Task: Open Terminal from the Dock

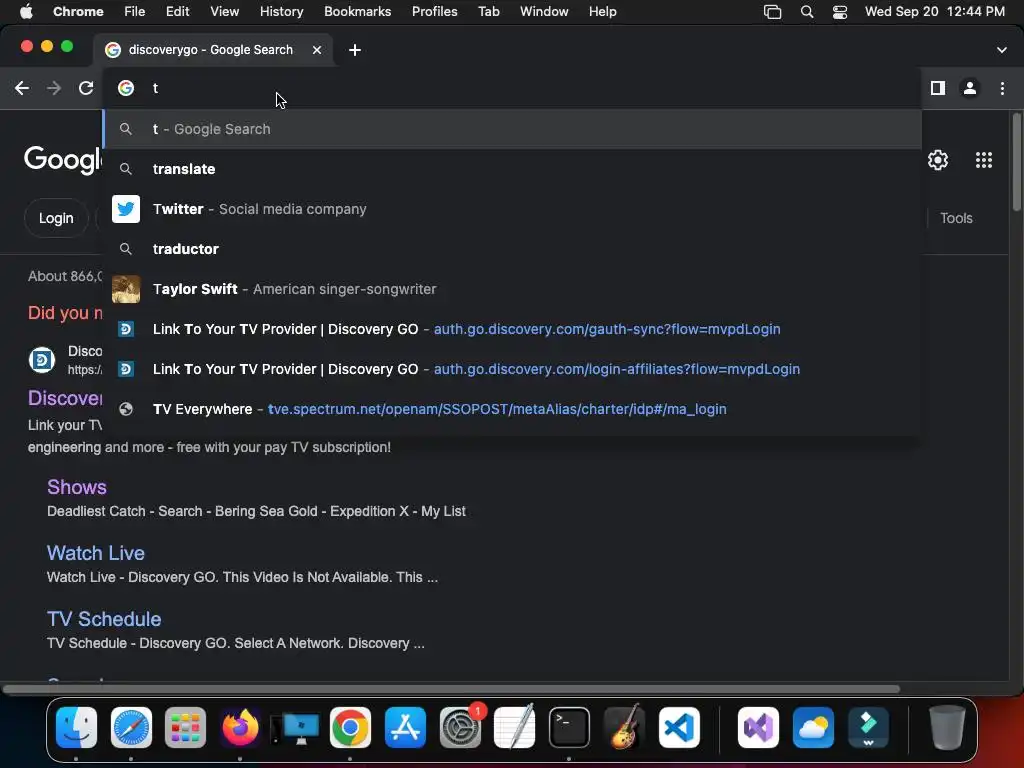Action: pyautogui.click(x=569, y=728)
